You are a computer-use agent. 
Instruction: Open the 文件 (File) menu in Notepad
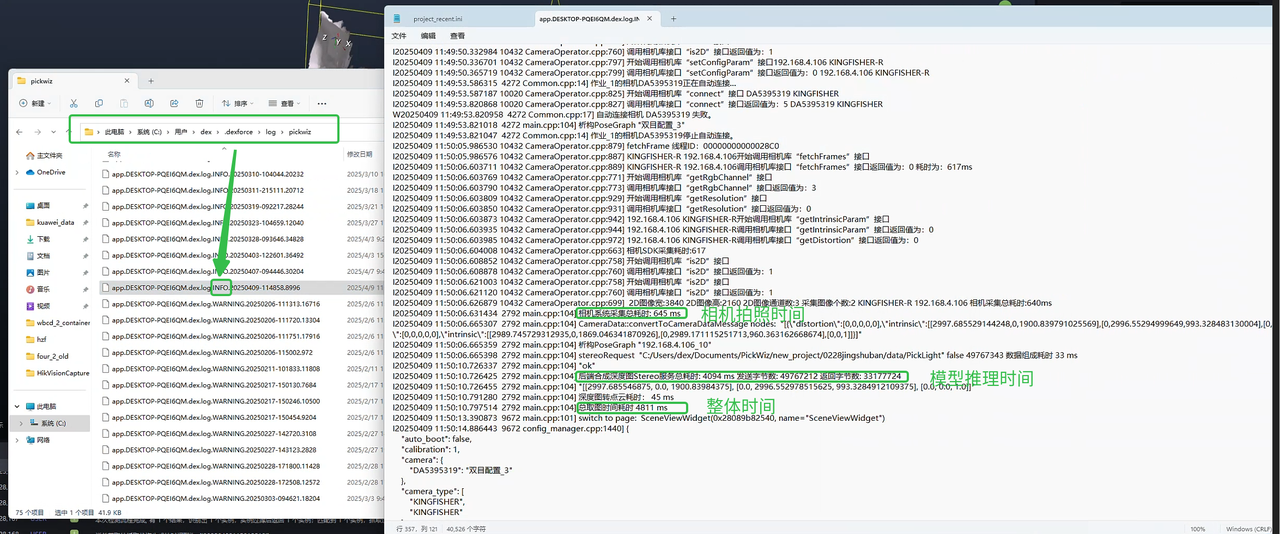[398, 36]
